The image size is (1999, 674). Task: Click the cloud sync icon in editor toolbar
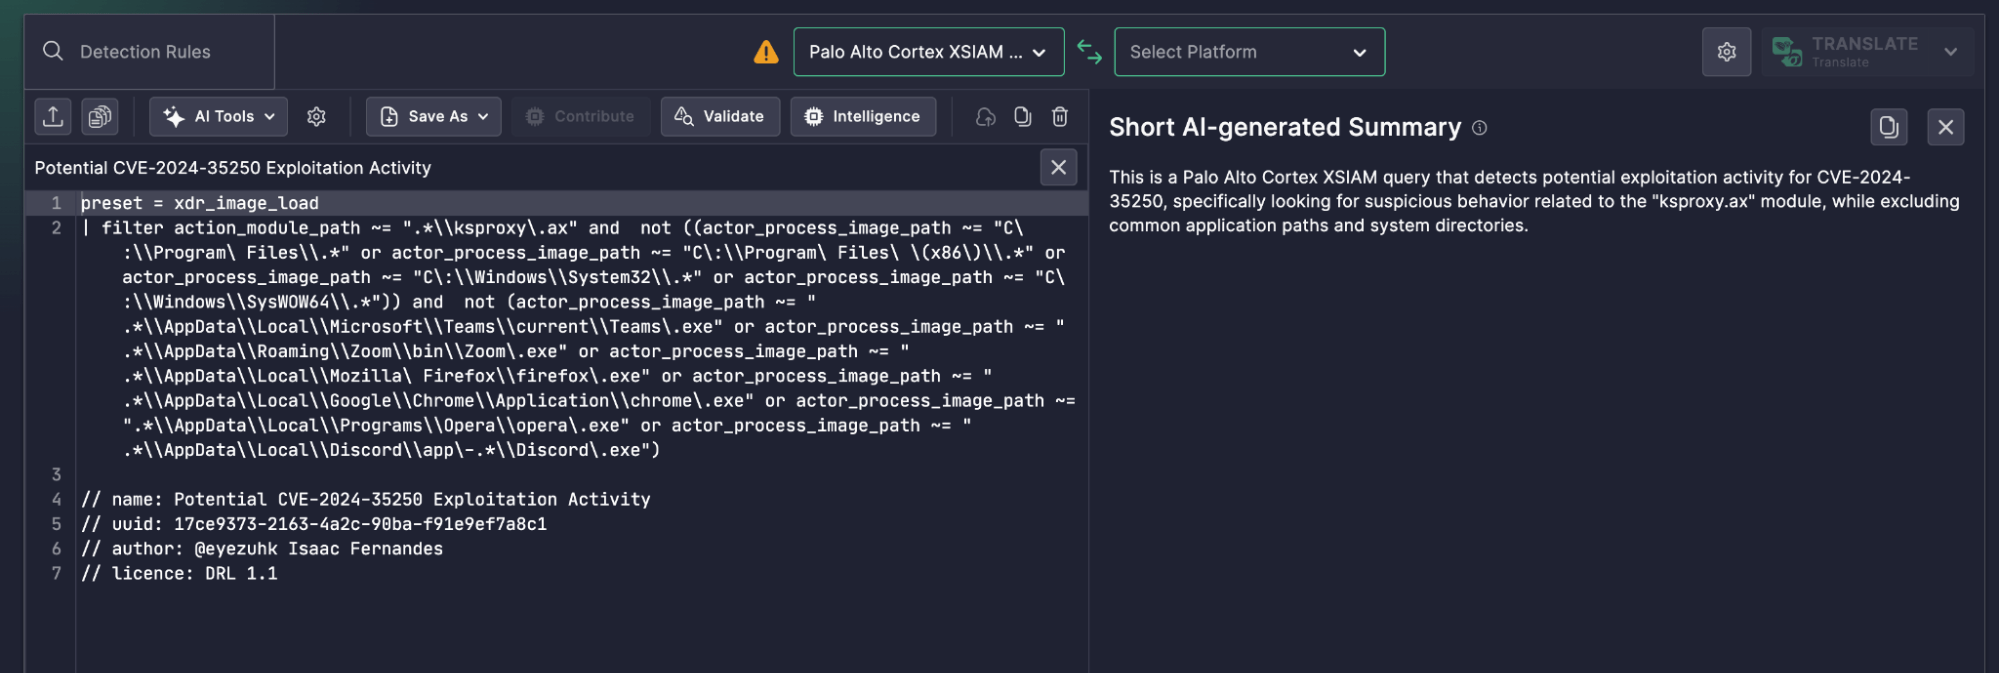(x=986, y=117)
